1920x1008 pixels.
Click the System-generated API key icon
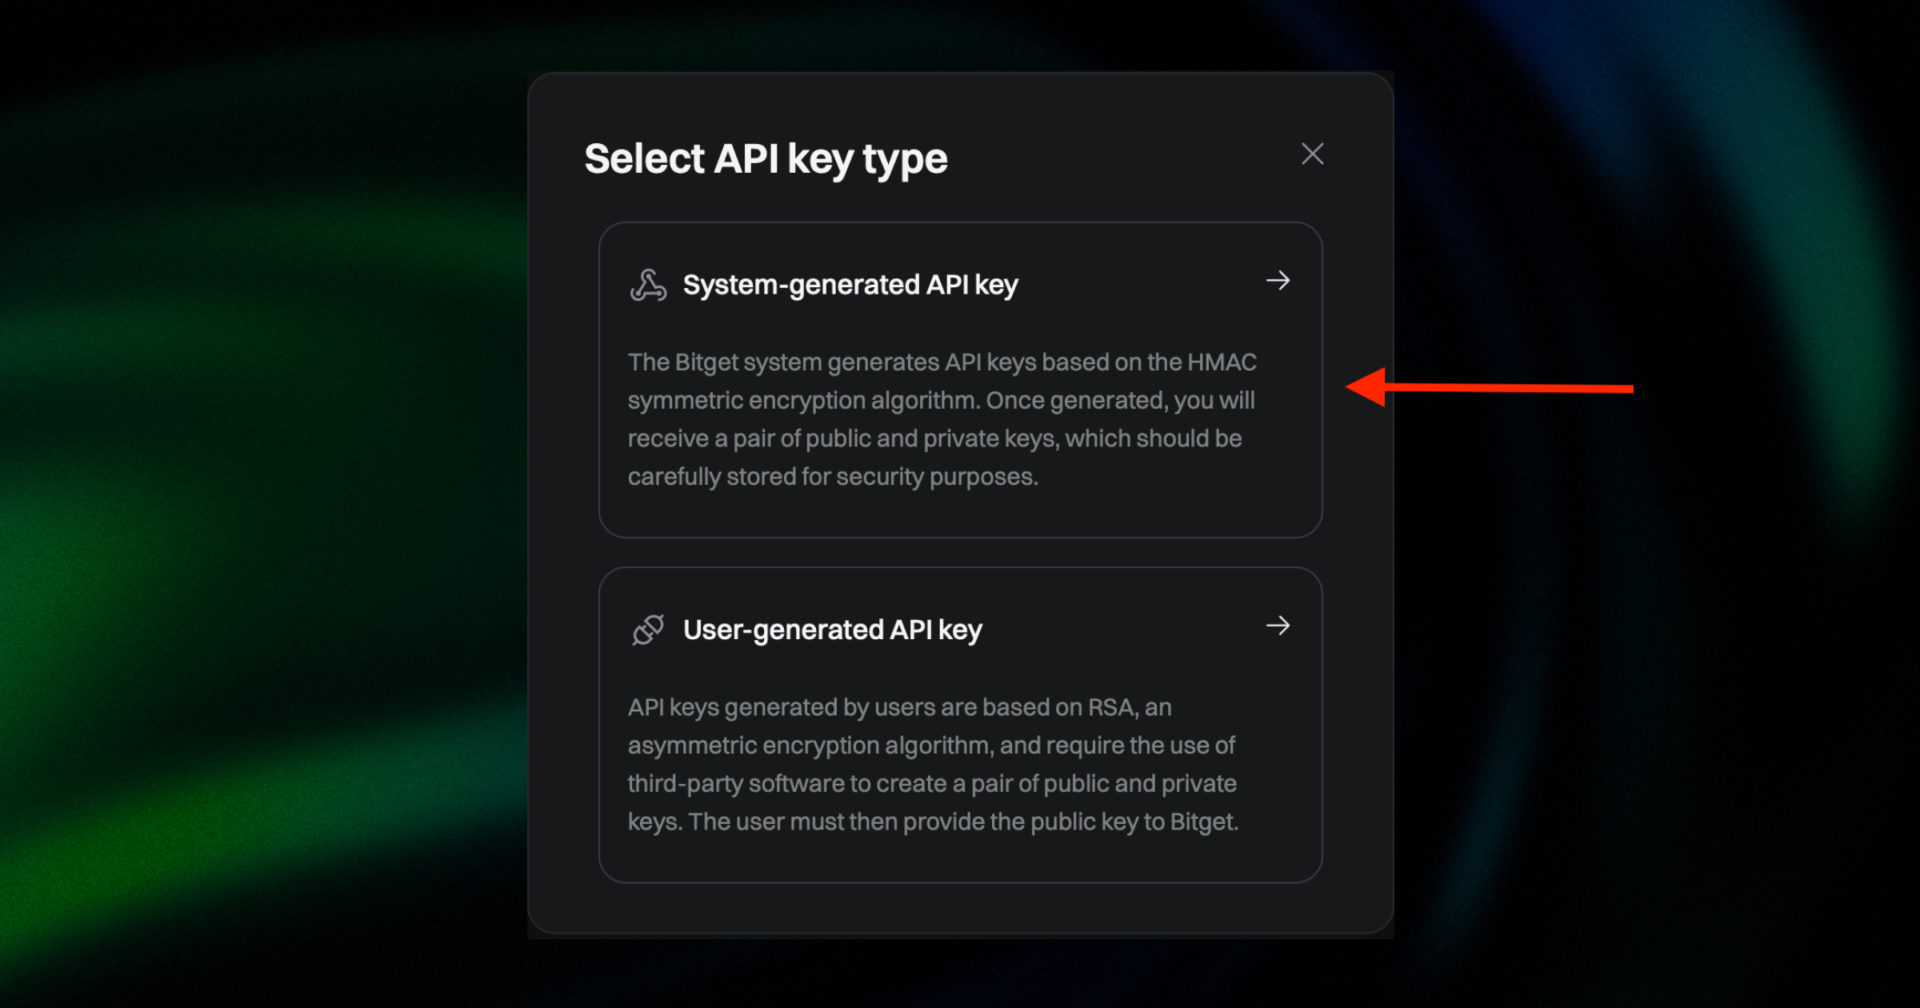coord(648,284)
